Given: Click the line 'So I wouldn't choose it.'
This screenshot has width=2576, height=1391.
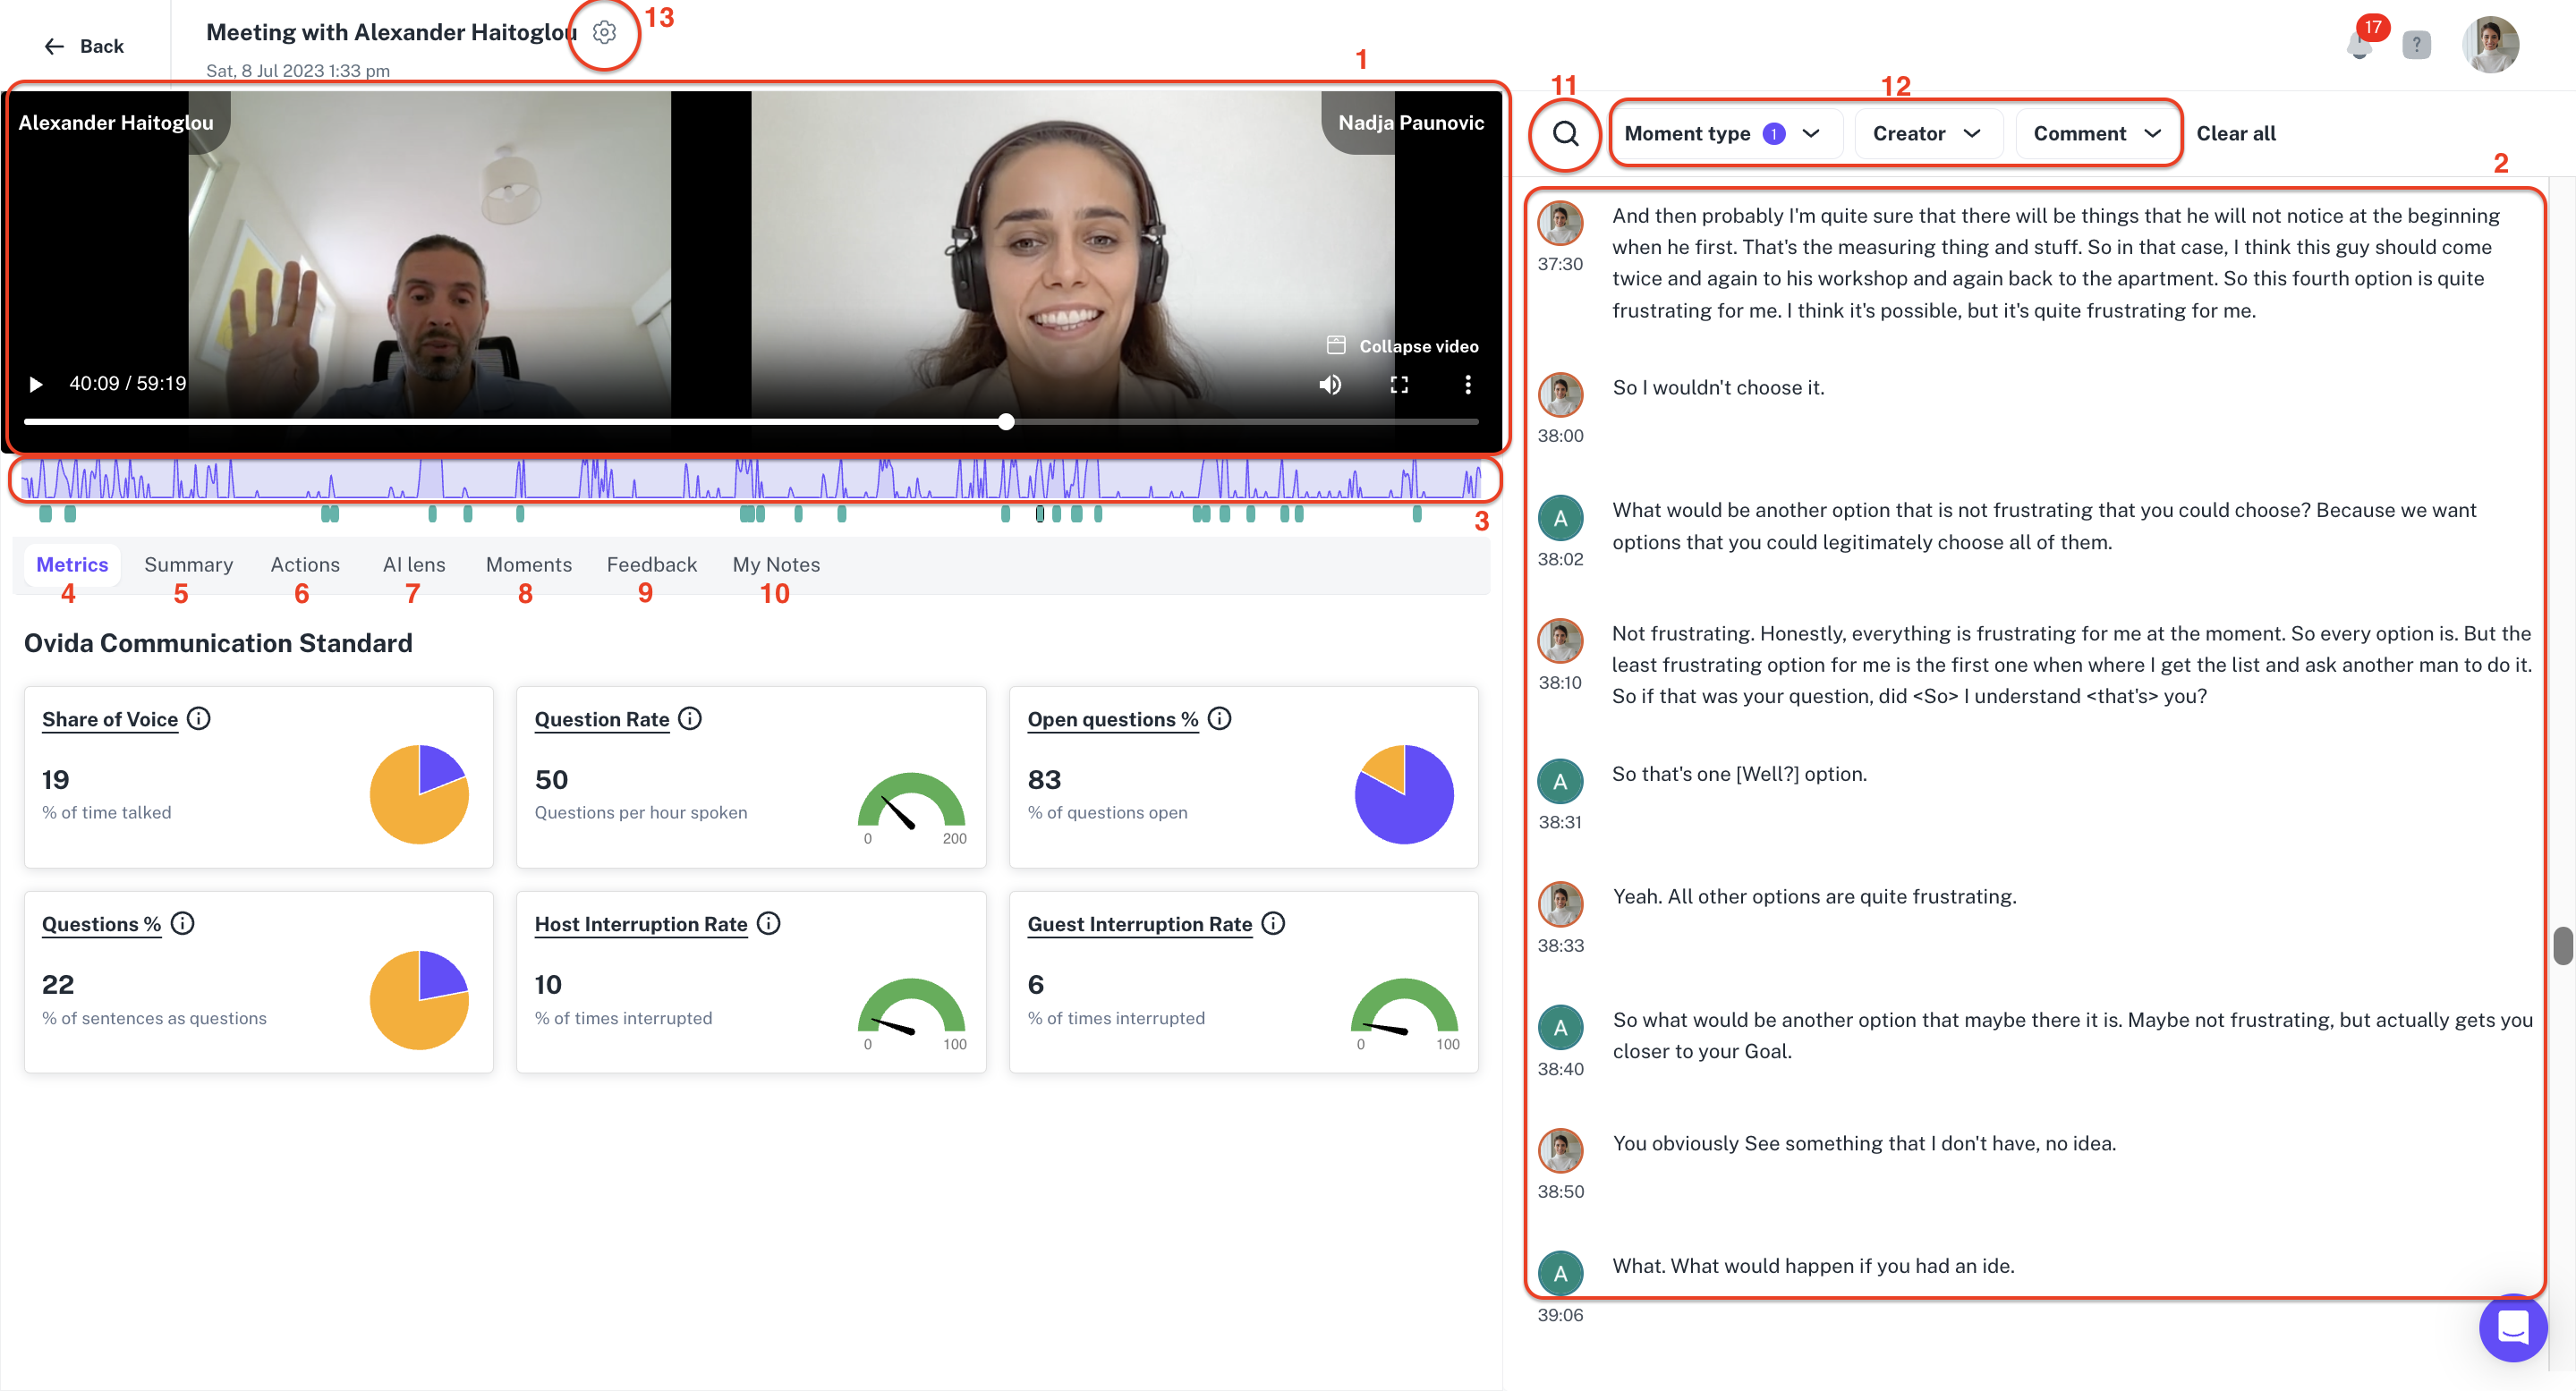Looking at the screenshot, I should point(1718,388).
